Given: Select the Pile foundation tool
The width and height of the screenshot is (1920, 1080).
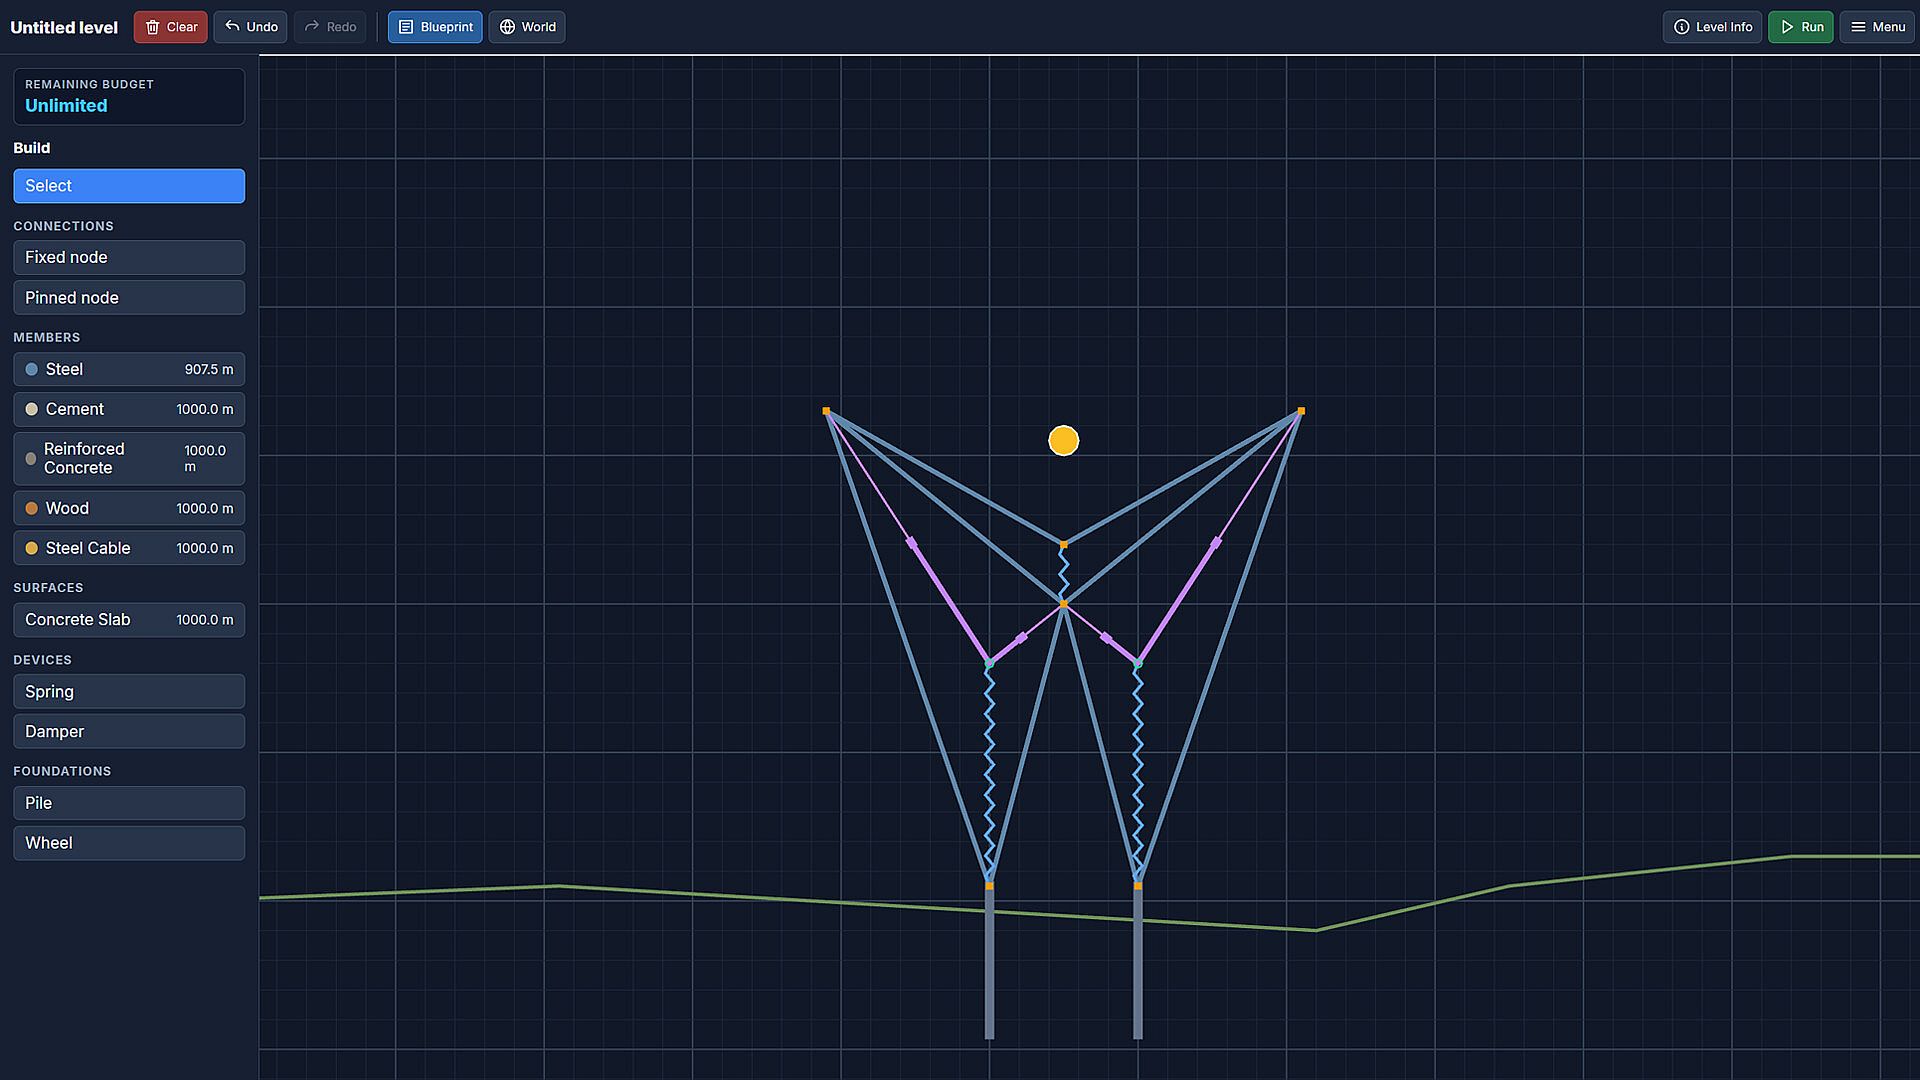Looking at the screenshot, I should [x=129, y=803].
